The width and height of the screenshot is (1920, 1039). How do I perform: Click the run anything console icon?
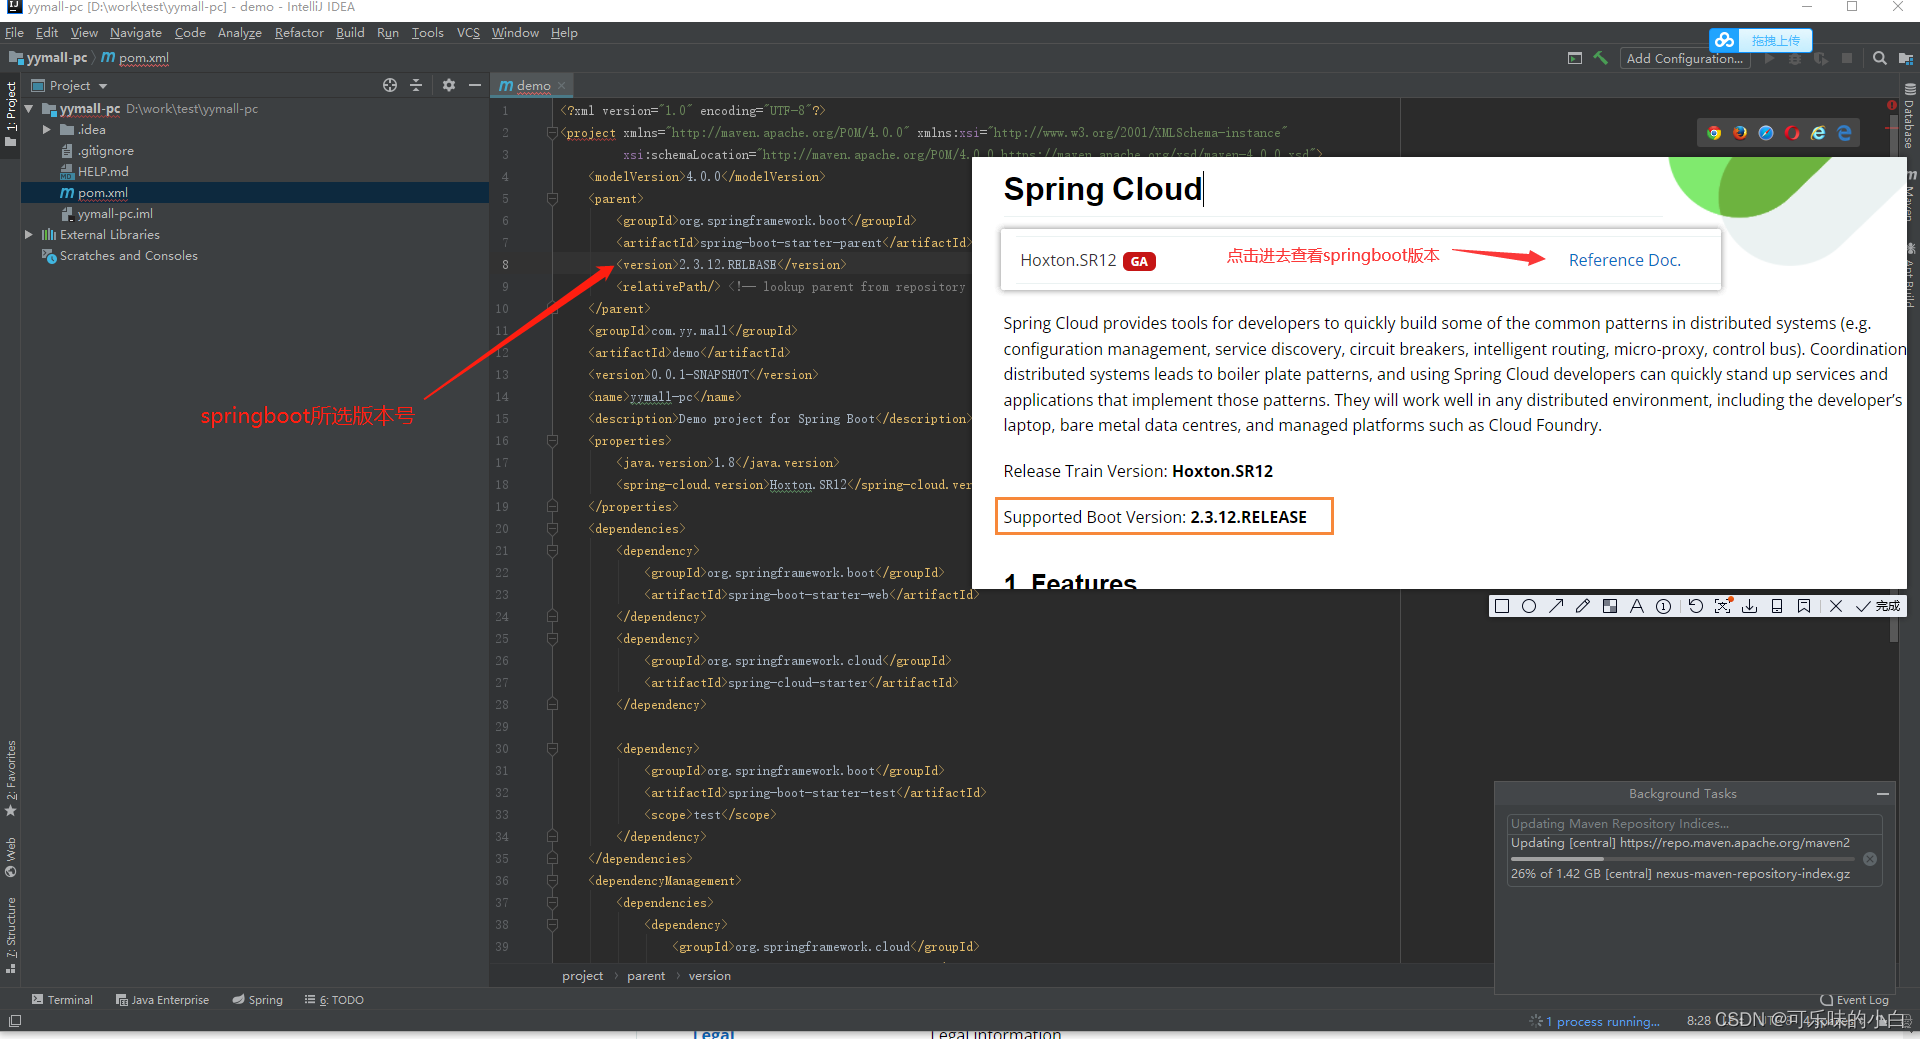click(x=1575, y=58)
